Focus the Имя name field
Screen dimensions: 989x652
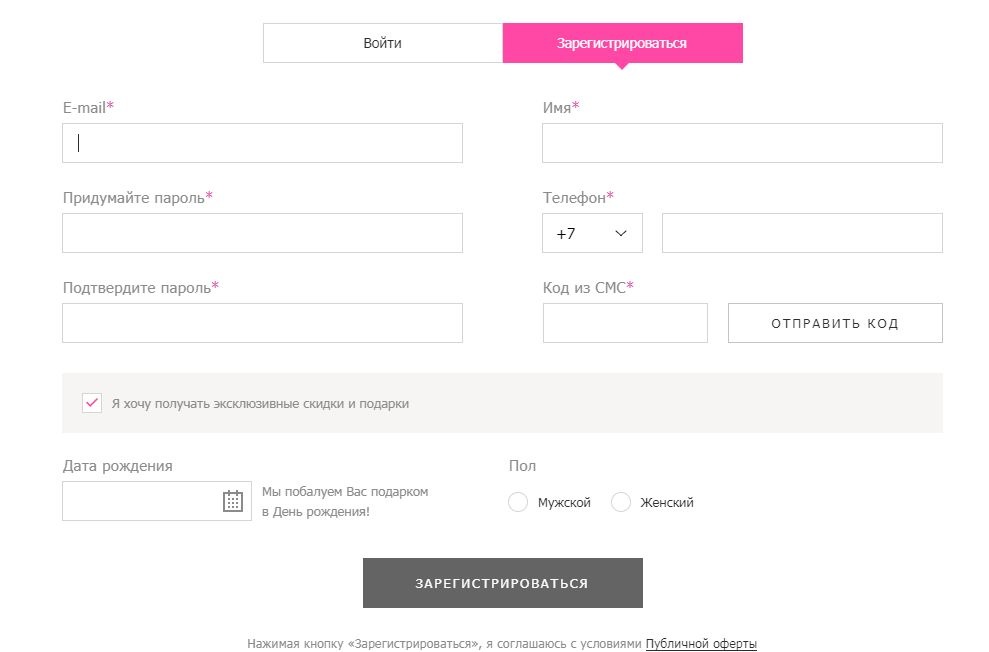[741, 142]
